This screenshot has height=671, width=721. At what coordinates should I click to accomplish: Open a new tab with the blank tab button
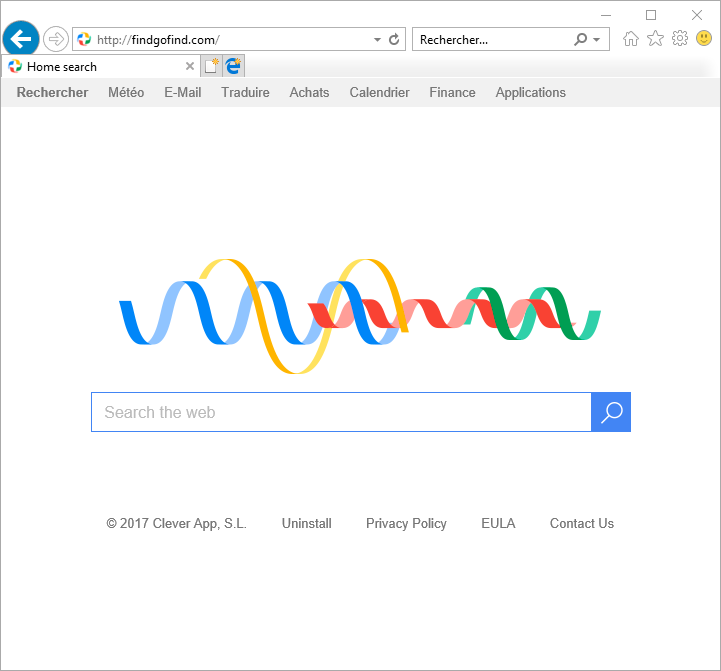click(211, 66)
